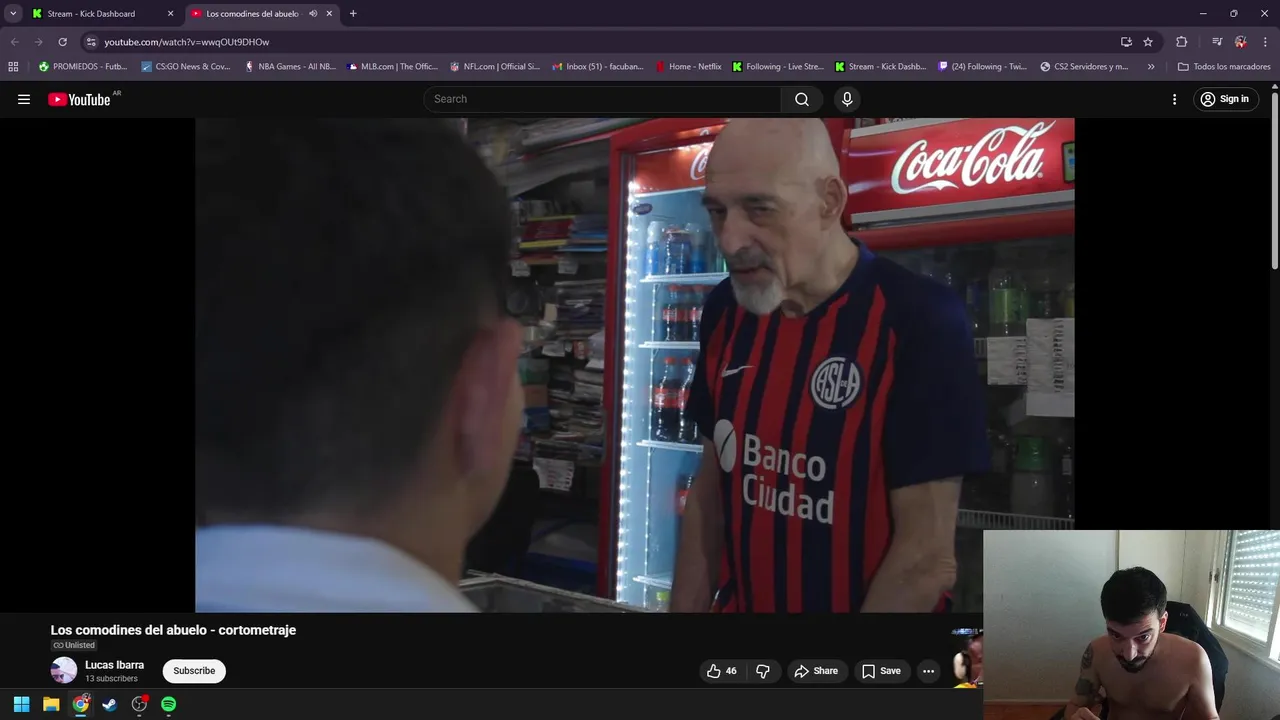The width and height of the screenshot is (1280, 720).
Task: Click the page vertical scrollbar
Action: (1275, 180)
